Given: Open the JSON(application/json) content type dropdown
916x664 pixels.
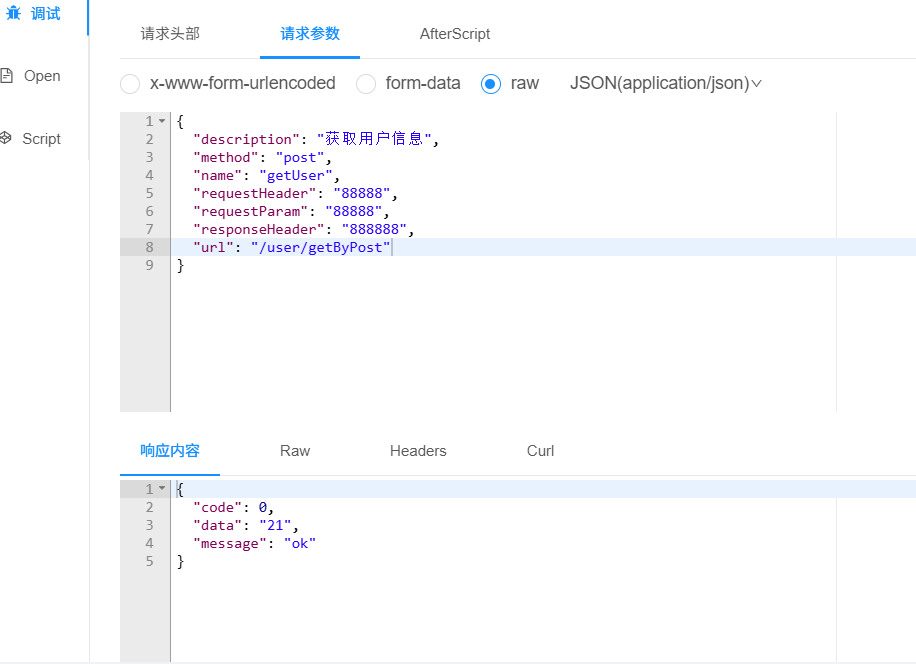Looking at the screenshot, I should 665,83.
